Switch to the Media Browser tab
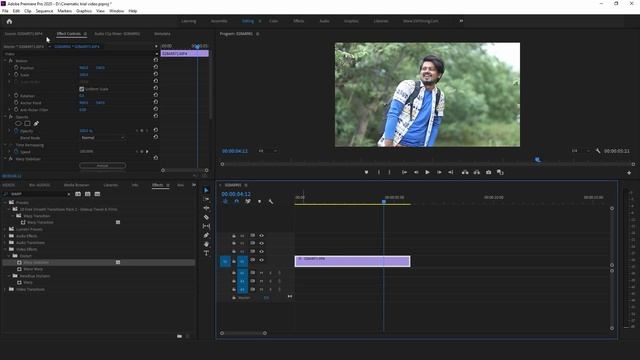 click(76, 185)
